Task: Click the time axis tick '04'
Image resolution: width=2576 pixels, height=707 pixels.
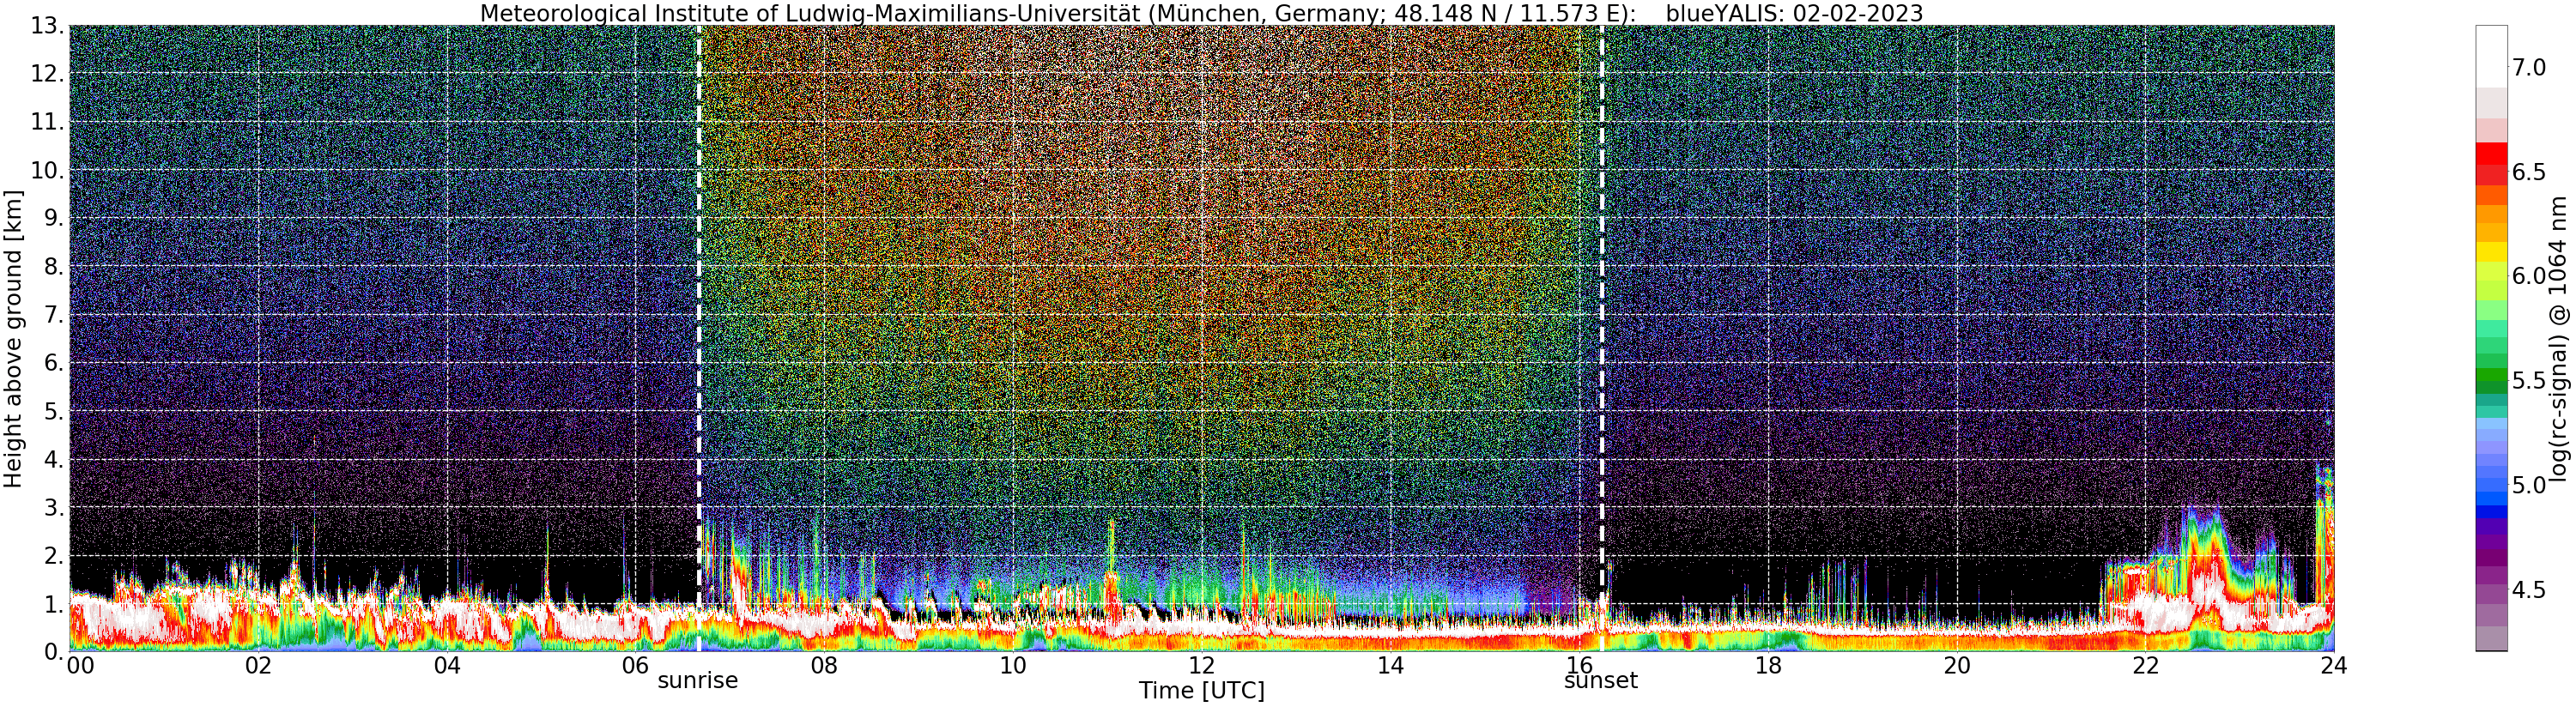Action: coord(447,666)
